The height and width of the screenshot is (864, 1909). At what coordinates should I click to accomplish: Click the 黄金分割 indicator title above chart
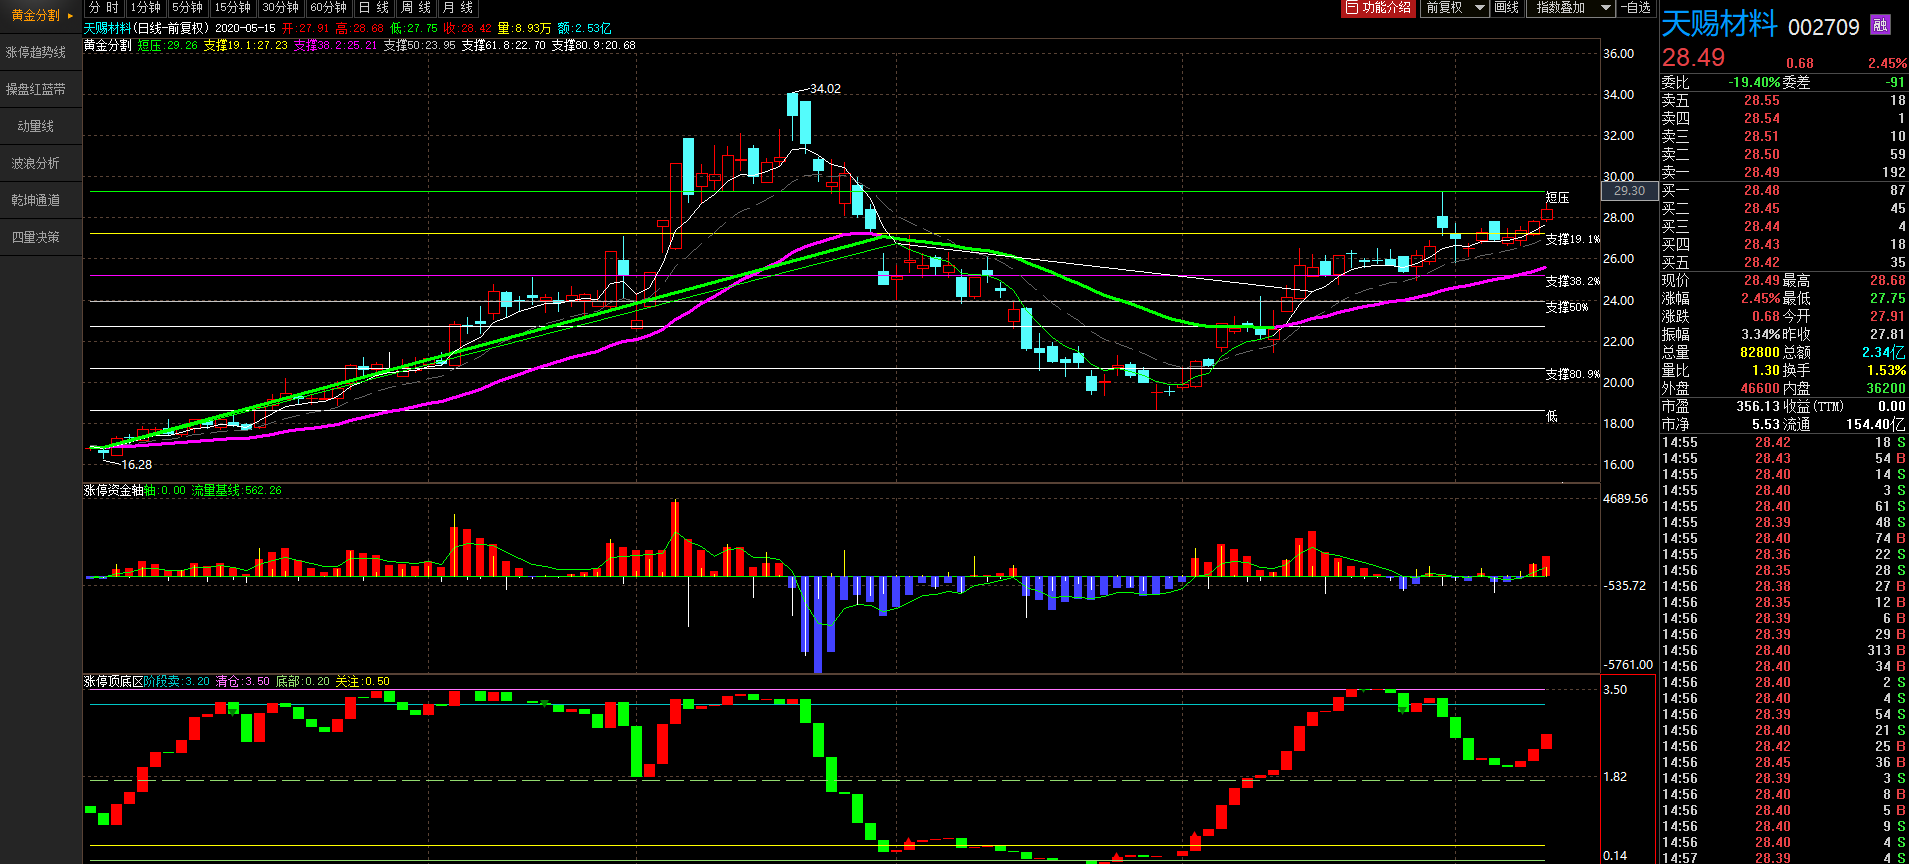click(107, 46)
